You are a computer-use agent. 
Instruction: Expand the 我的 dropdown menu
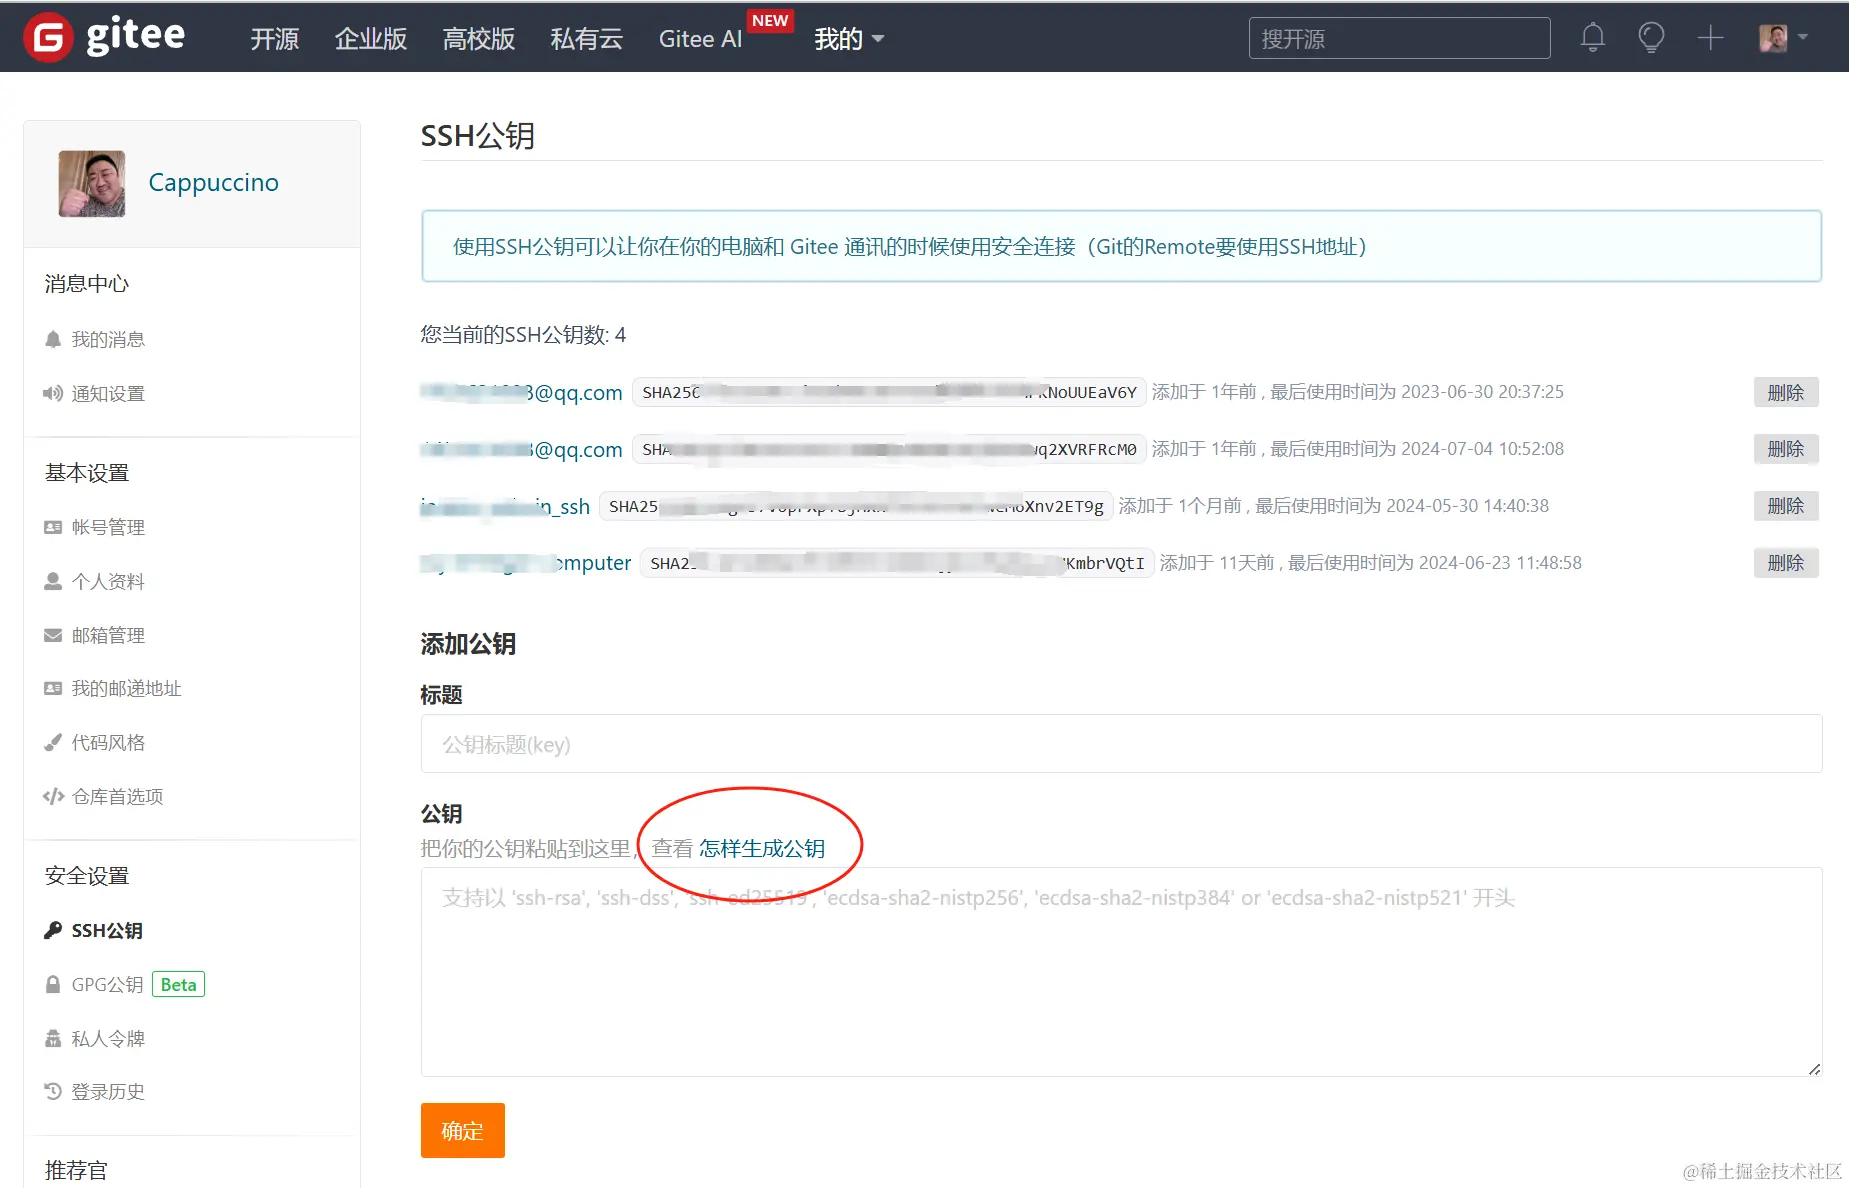click(849, 39)
